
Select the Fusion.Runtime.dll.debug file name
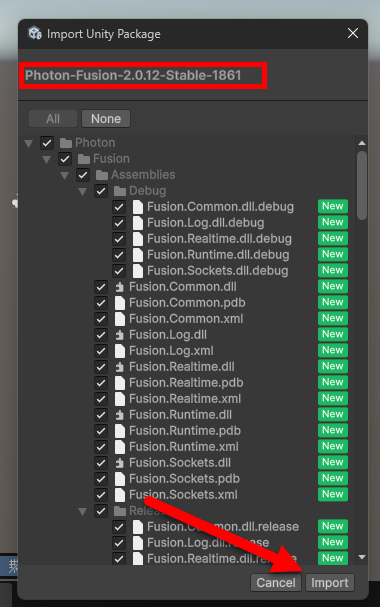(218, 255)
